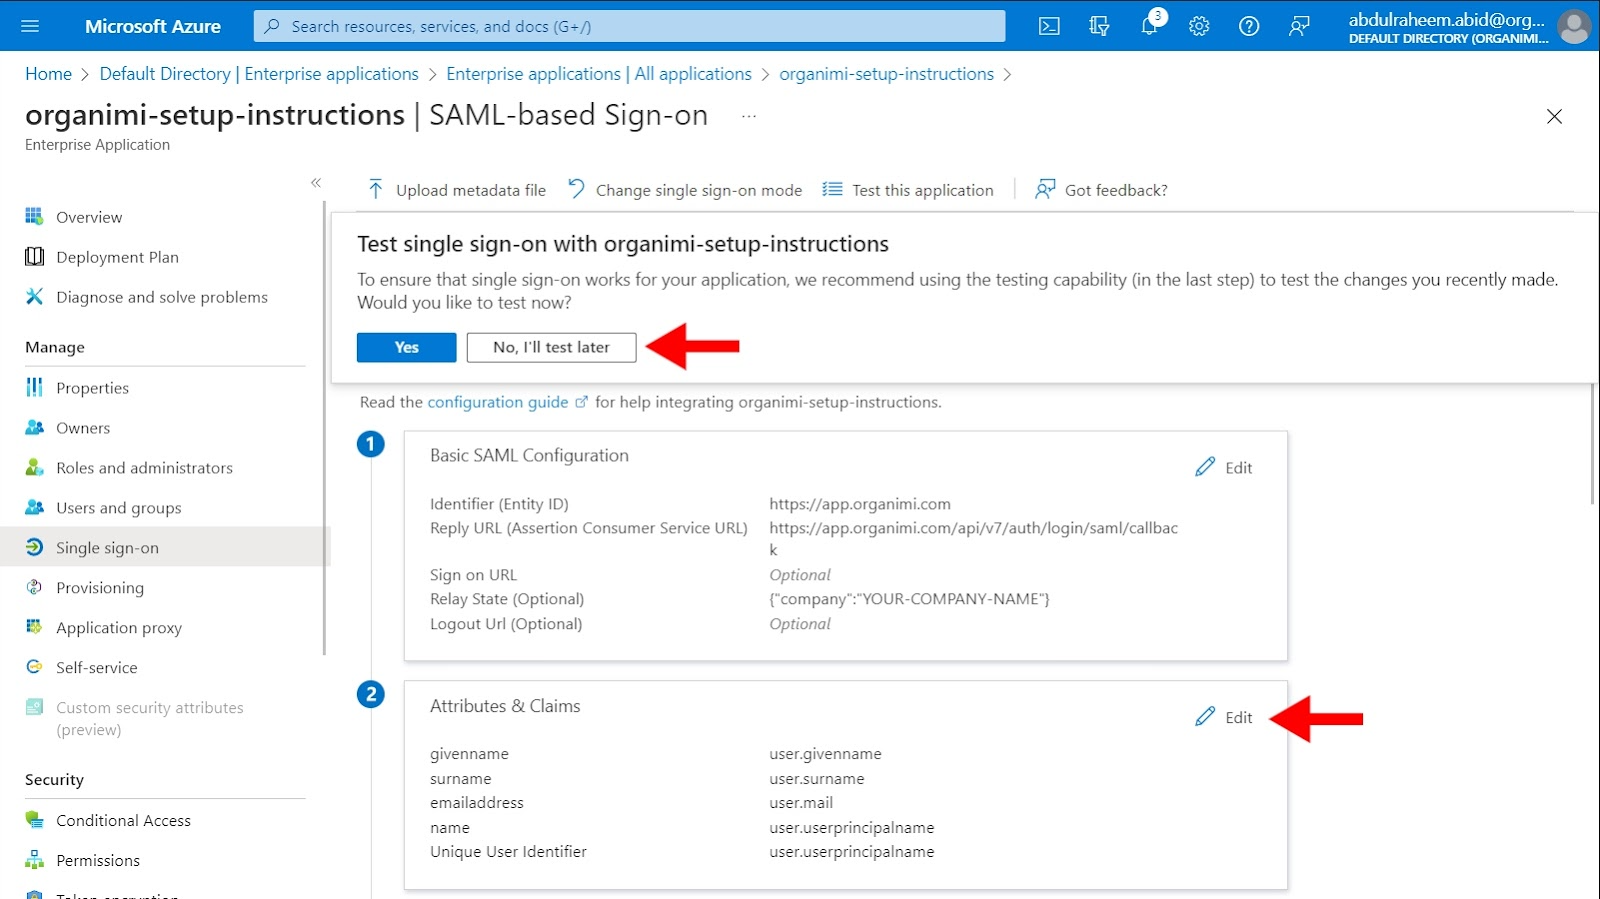The width and height of the screenshot is (1600, 899).
Task: Open the organimi-setup-instructions breadcrumb
Action: (x=887, y=74)
